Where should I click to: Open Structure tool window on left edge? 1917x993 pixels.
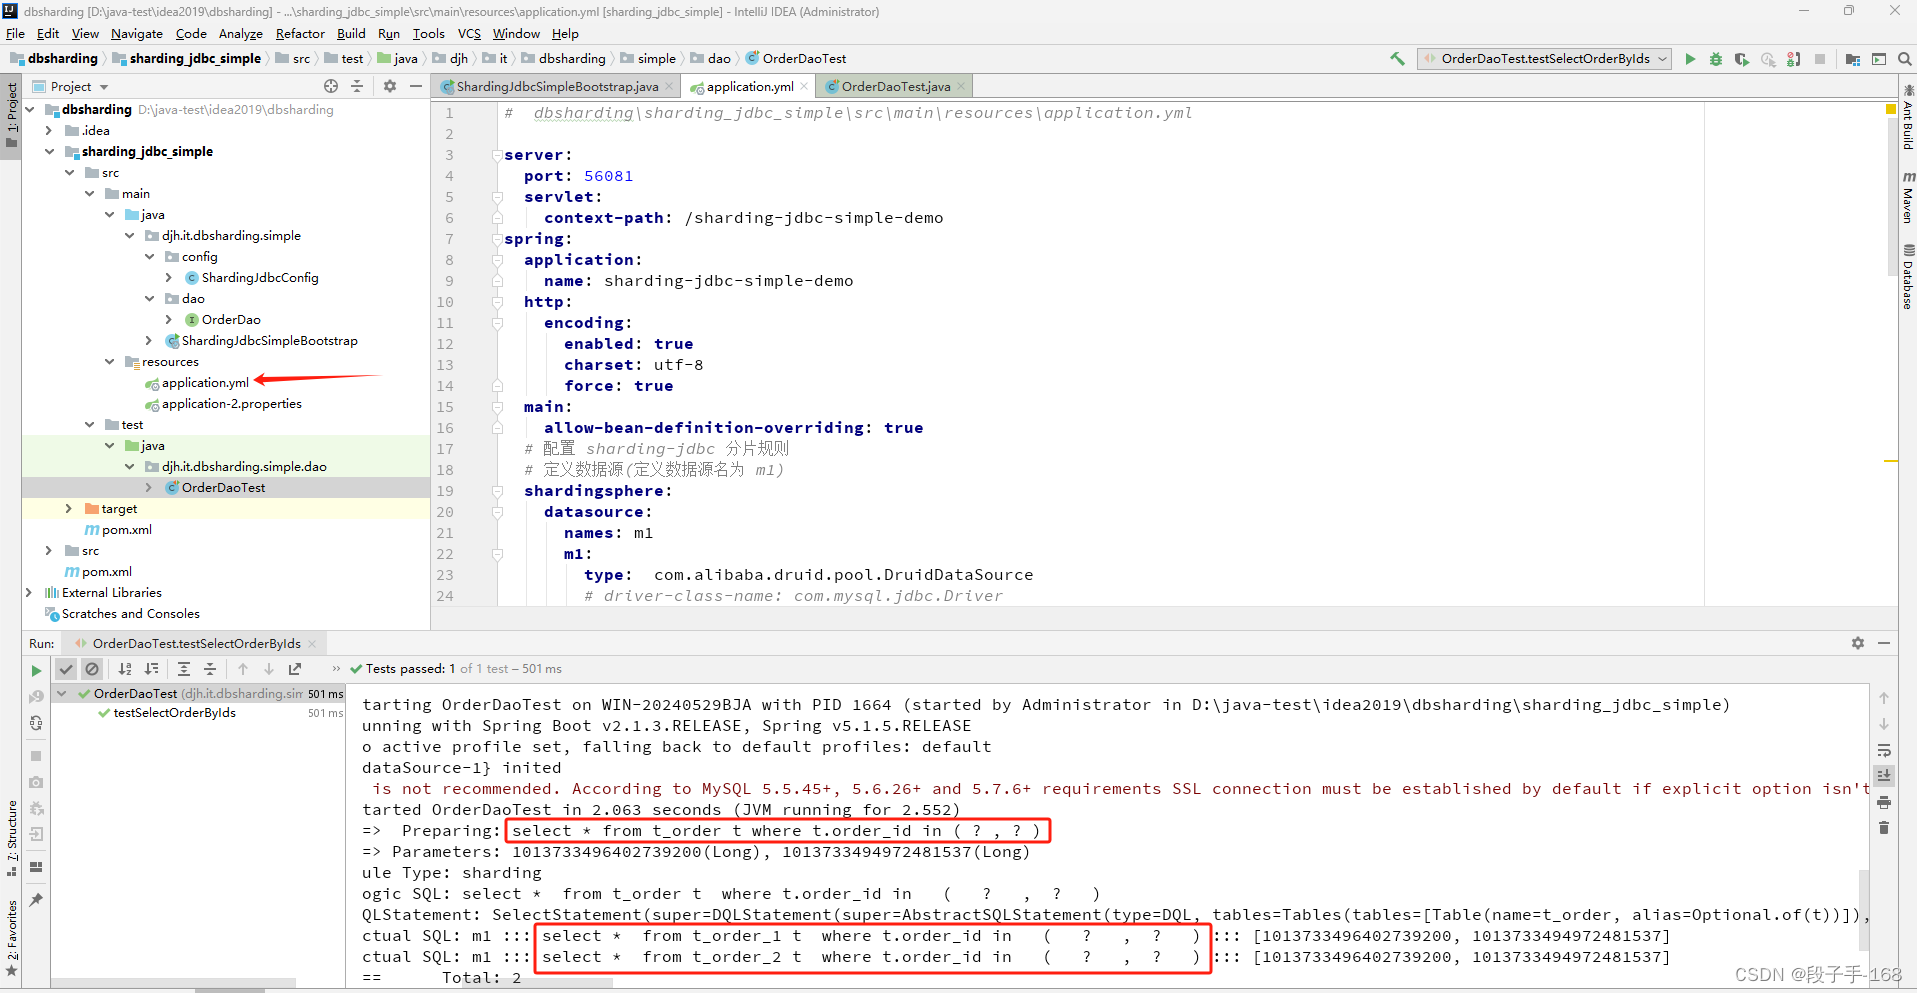click(12, 838)
